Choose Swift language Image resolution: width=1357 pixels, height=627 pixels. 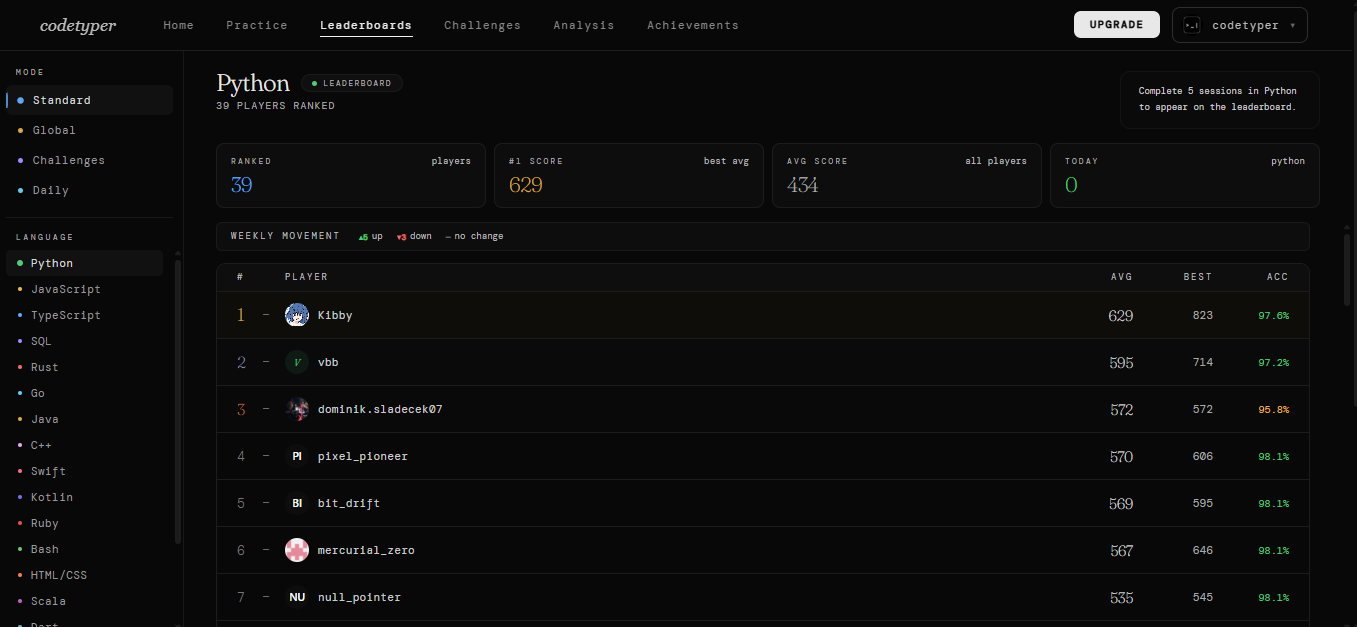tap(85, 471)
